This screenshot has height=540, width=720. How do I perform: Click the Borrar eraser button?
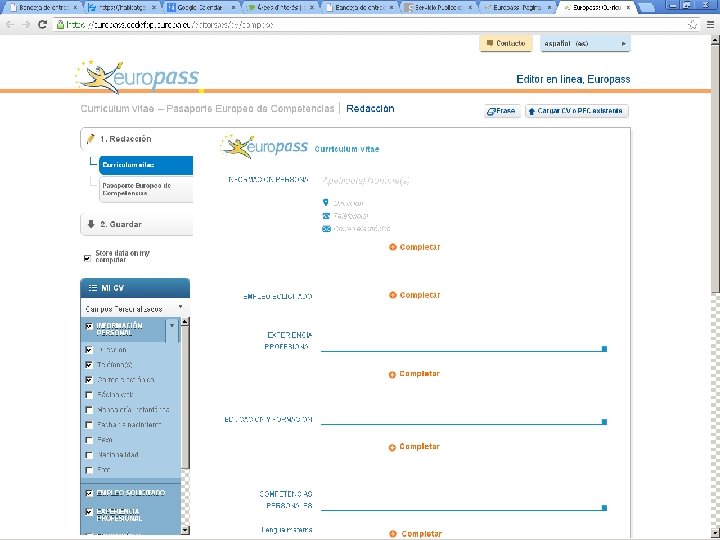502,111
